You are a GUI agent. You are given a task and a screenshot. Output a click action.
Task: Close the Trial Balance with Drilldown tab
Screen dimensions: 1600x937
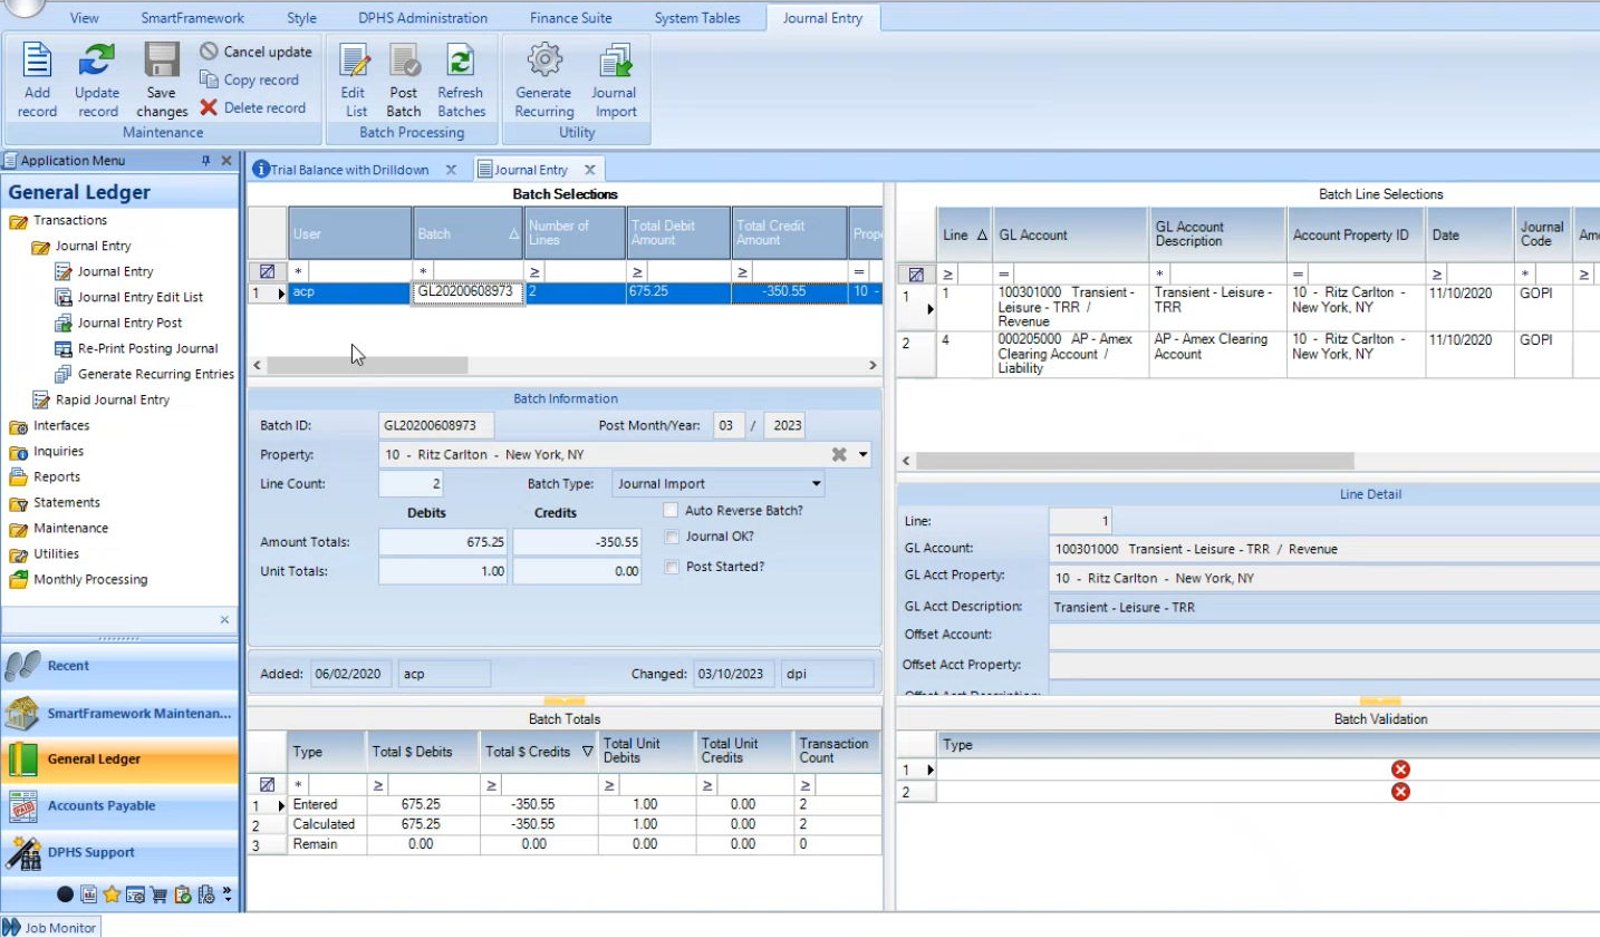tap(451, 170)
